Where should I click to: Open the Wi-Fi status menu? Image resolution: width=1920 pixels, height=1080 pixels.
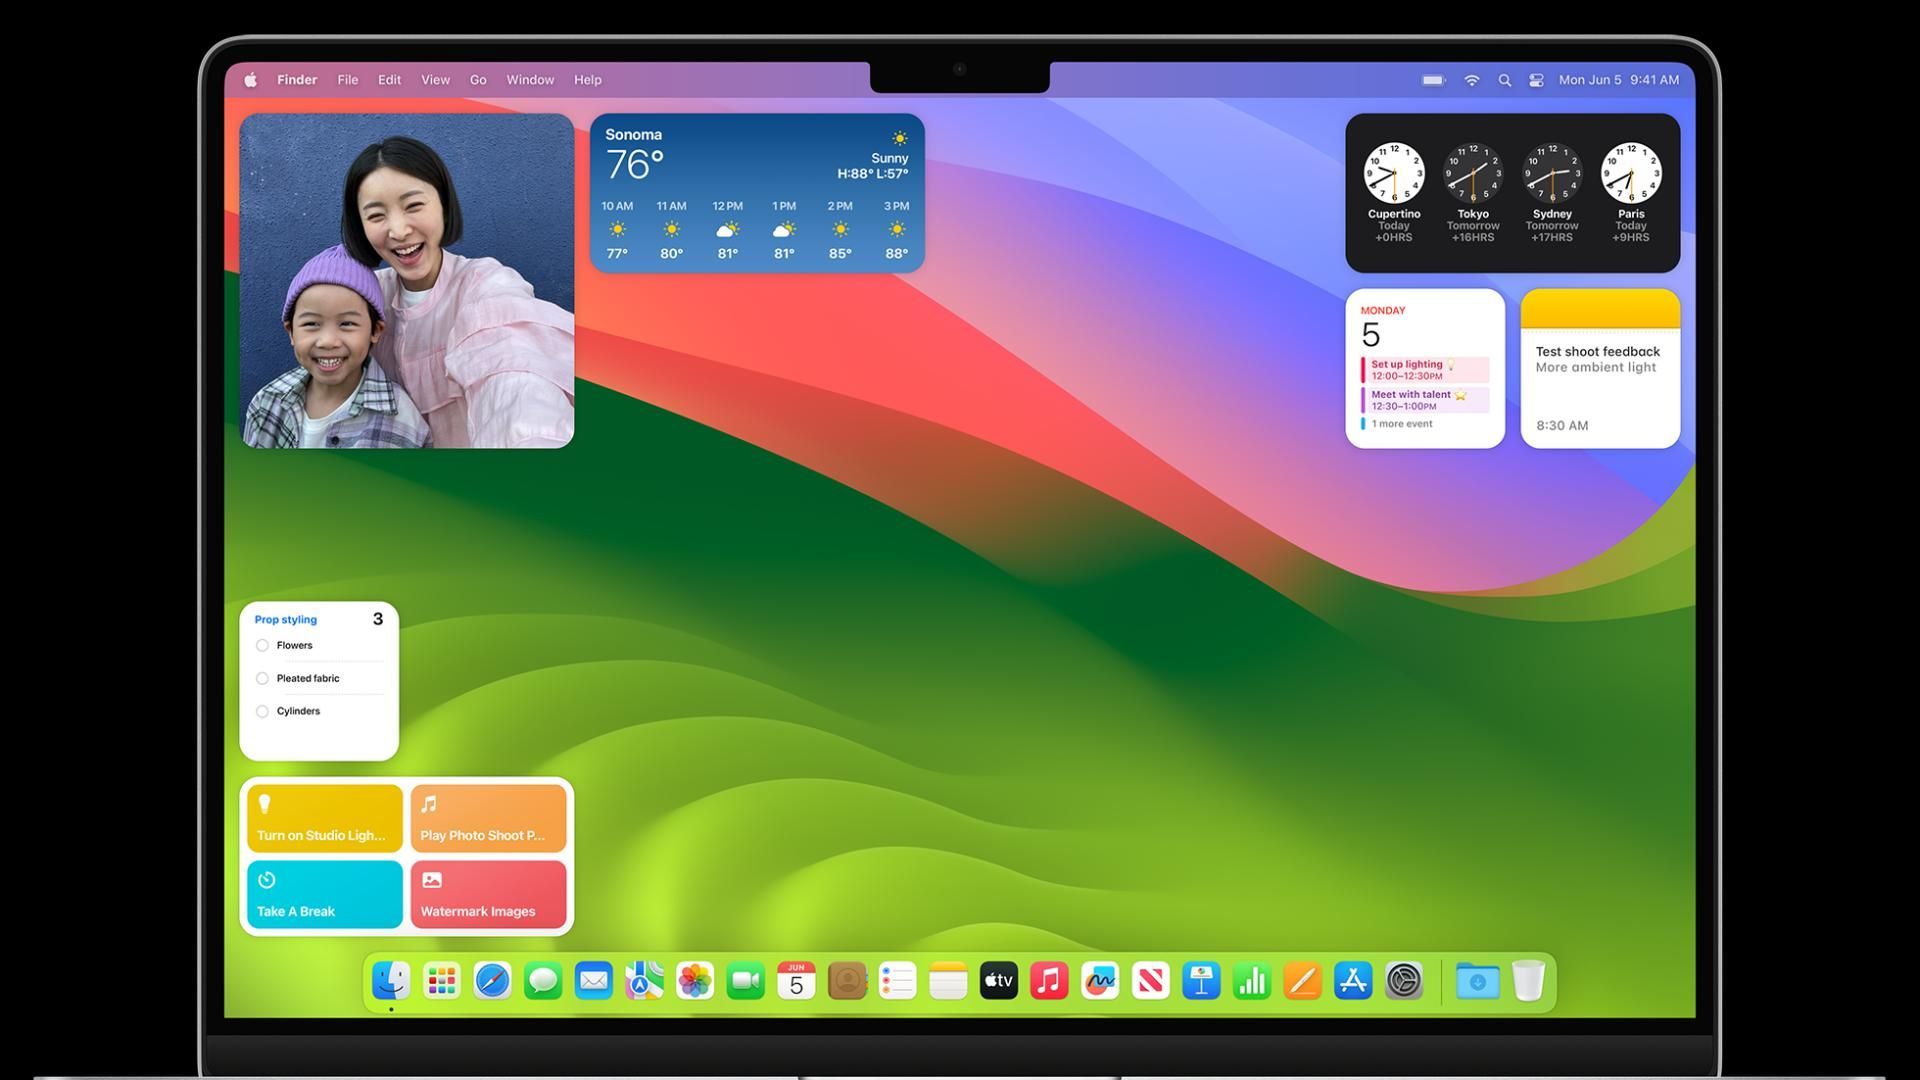(1471, 80)
